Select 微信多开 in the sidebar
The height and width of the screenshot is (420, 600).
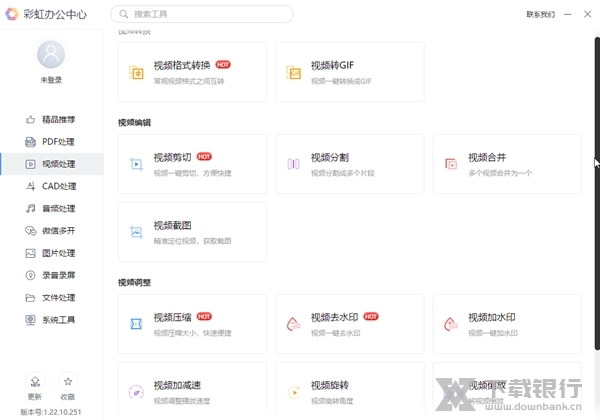pos(52,231)
